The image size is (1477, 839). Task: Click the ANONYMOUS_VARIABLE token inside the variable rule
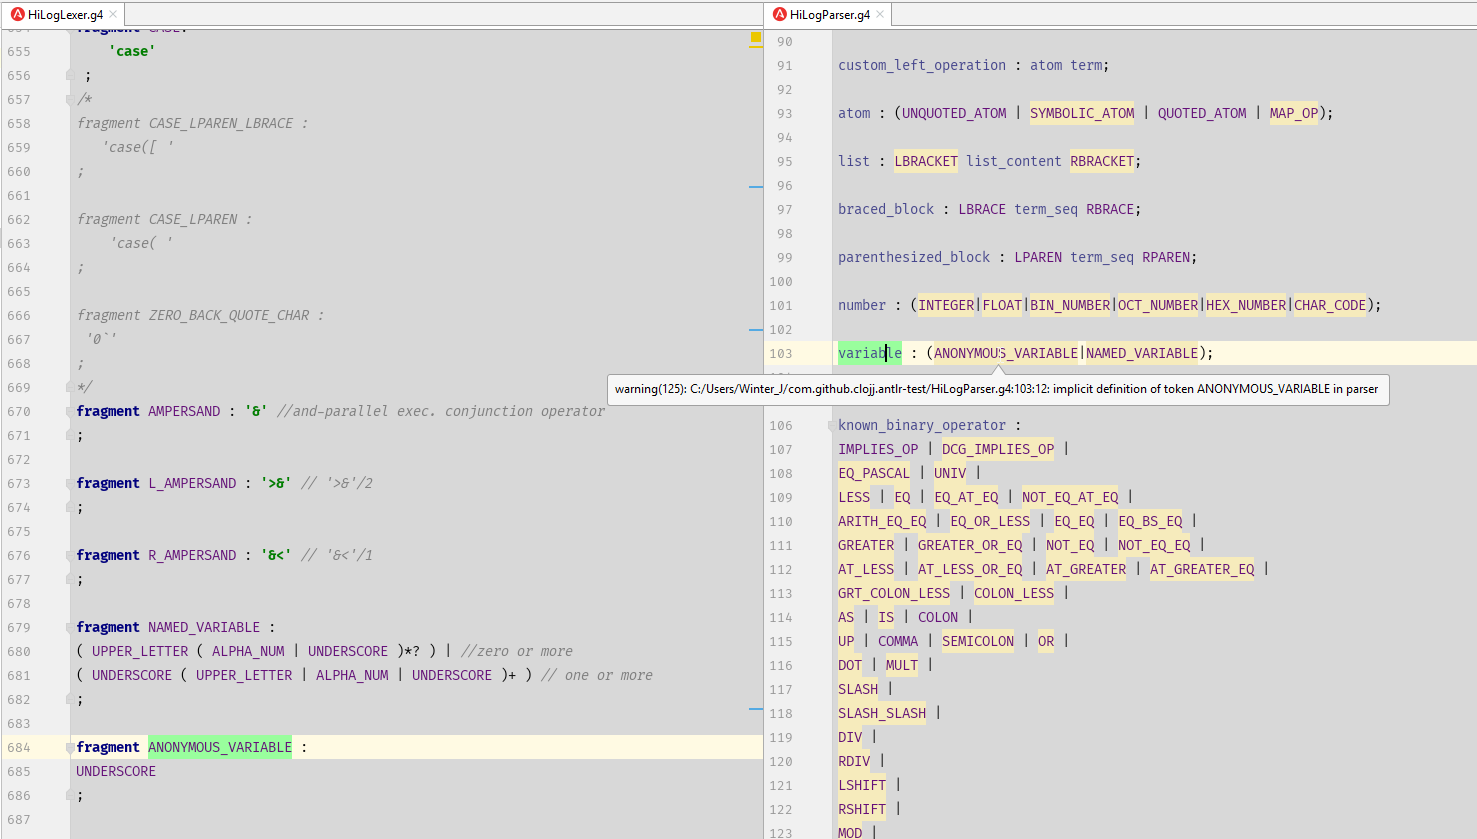pyautogui.click(x=1004, y=353)
